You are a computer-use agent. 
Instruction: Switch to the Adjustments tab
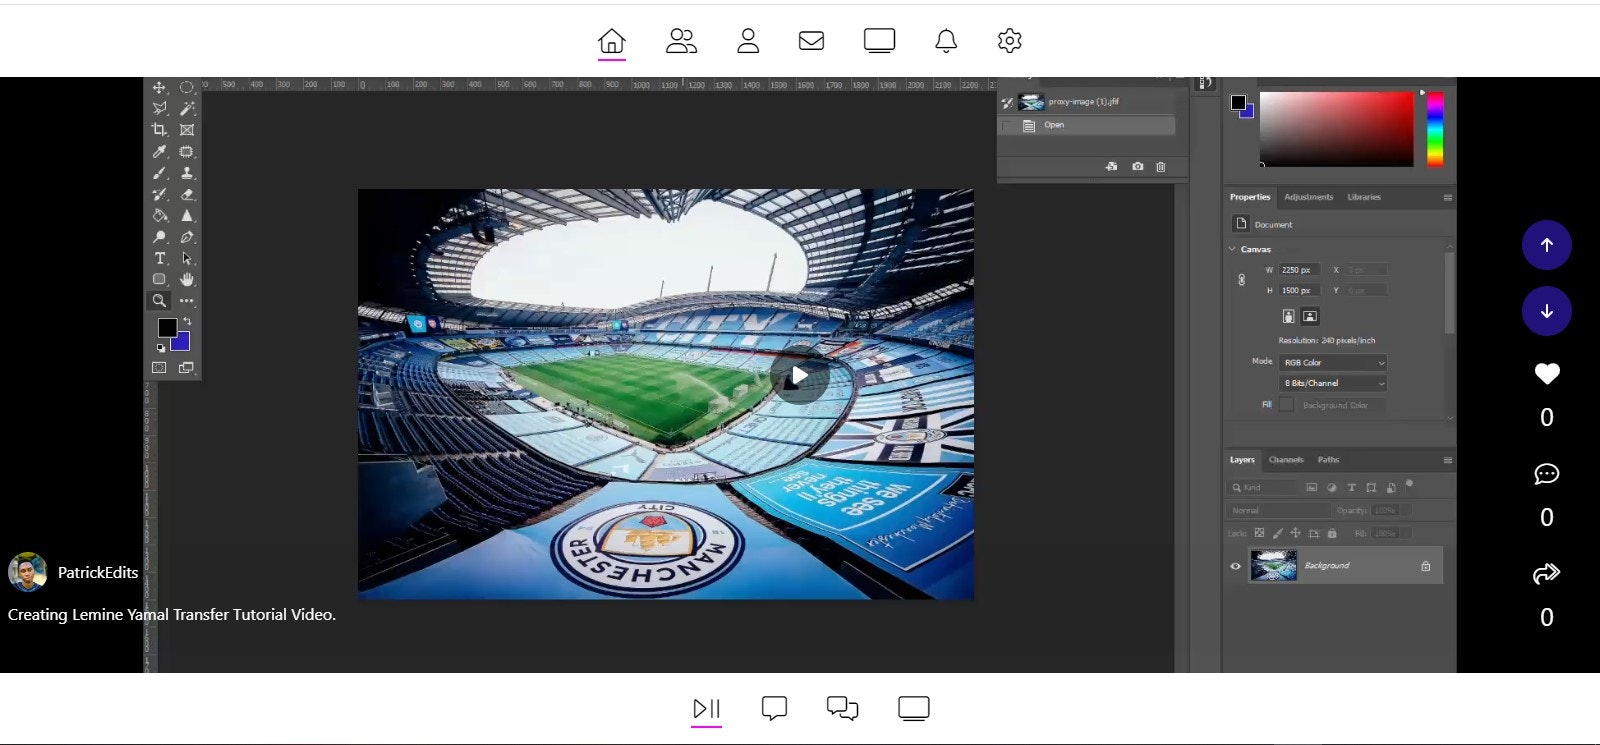(x=1308, y=197)
